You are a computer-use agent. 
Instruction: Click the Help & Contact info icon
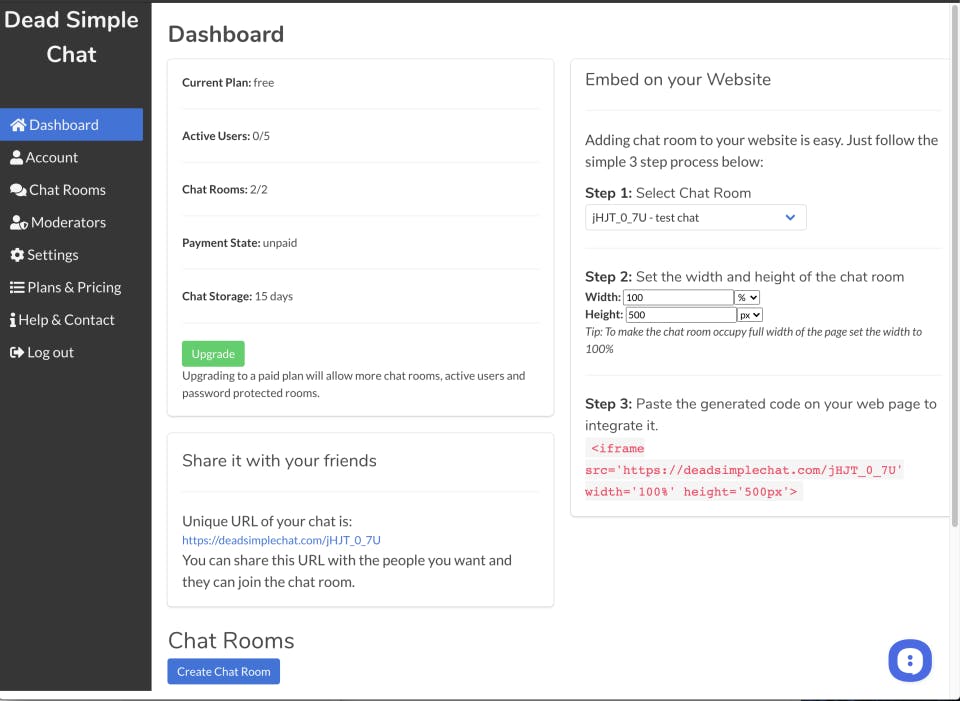point(13,320)
